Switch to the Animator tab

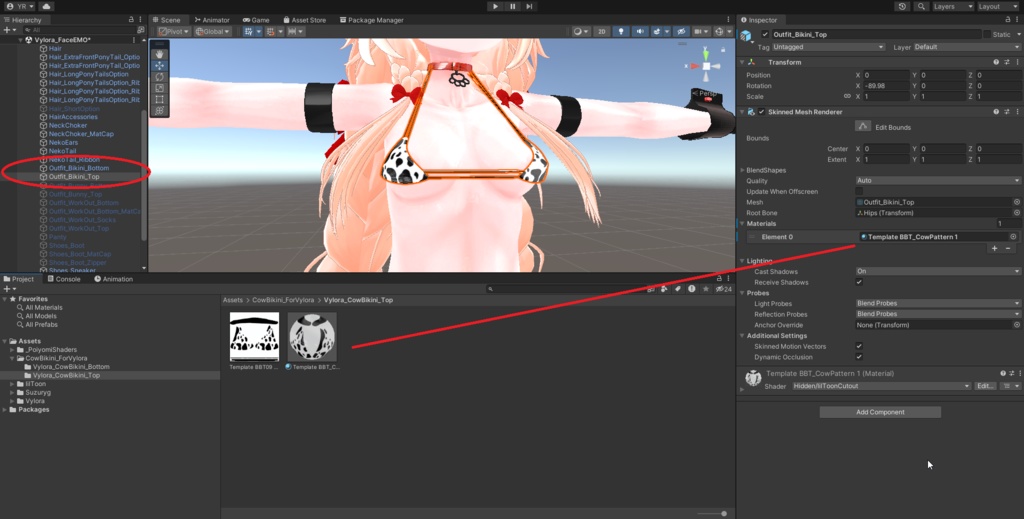coord(212,20)
